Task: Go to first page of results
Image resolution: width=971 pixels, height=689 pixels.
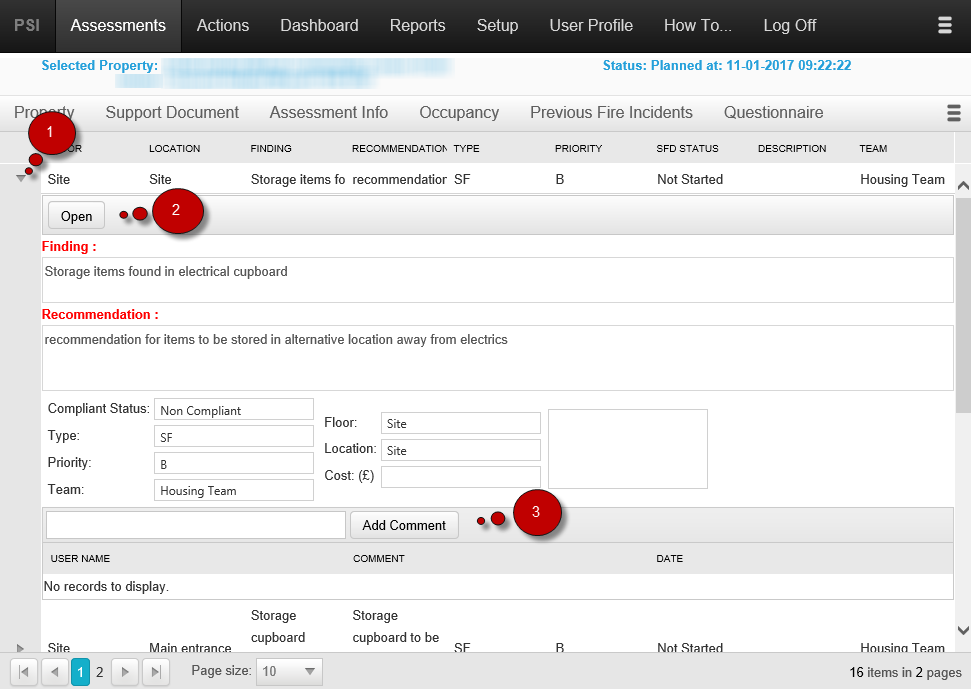Action: tap(24, 672)
